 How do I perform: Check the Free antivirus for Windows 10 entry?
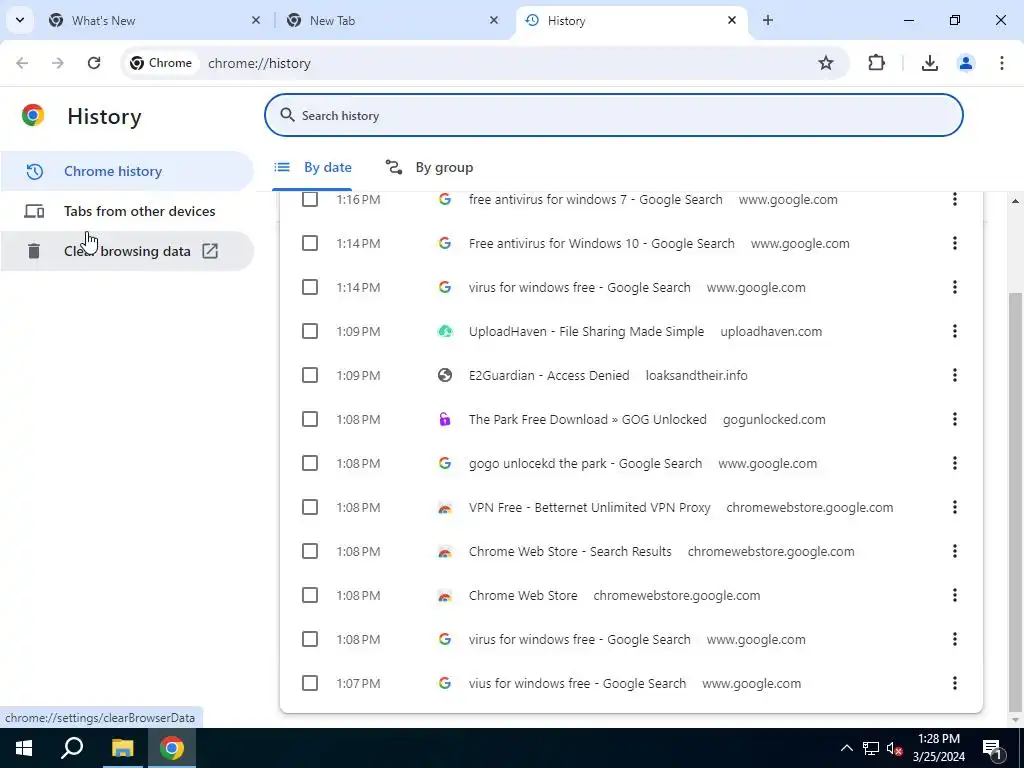point(310,244)
